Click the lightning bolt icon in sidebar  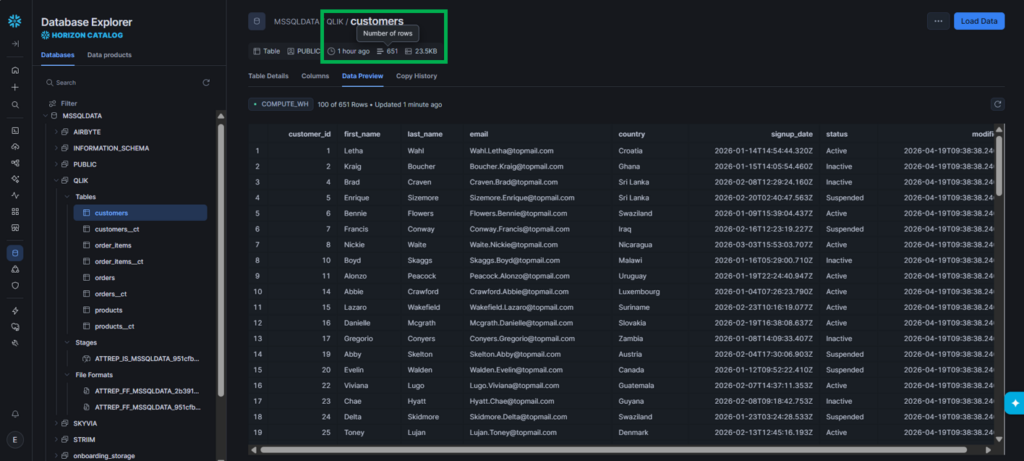click(x=15, y=311)
